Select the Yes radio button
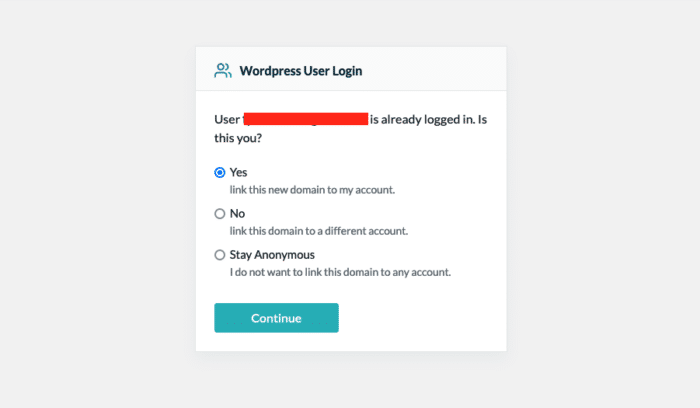 tap(220, 172)
